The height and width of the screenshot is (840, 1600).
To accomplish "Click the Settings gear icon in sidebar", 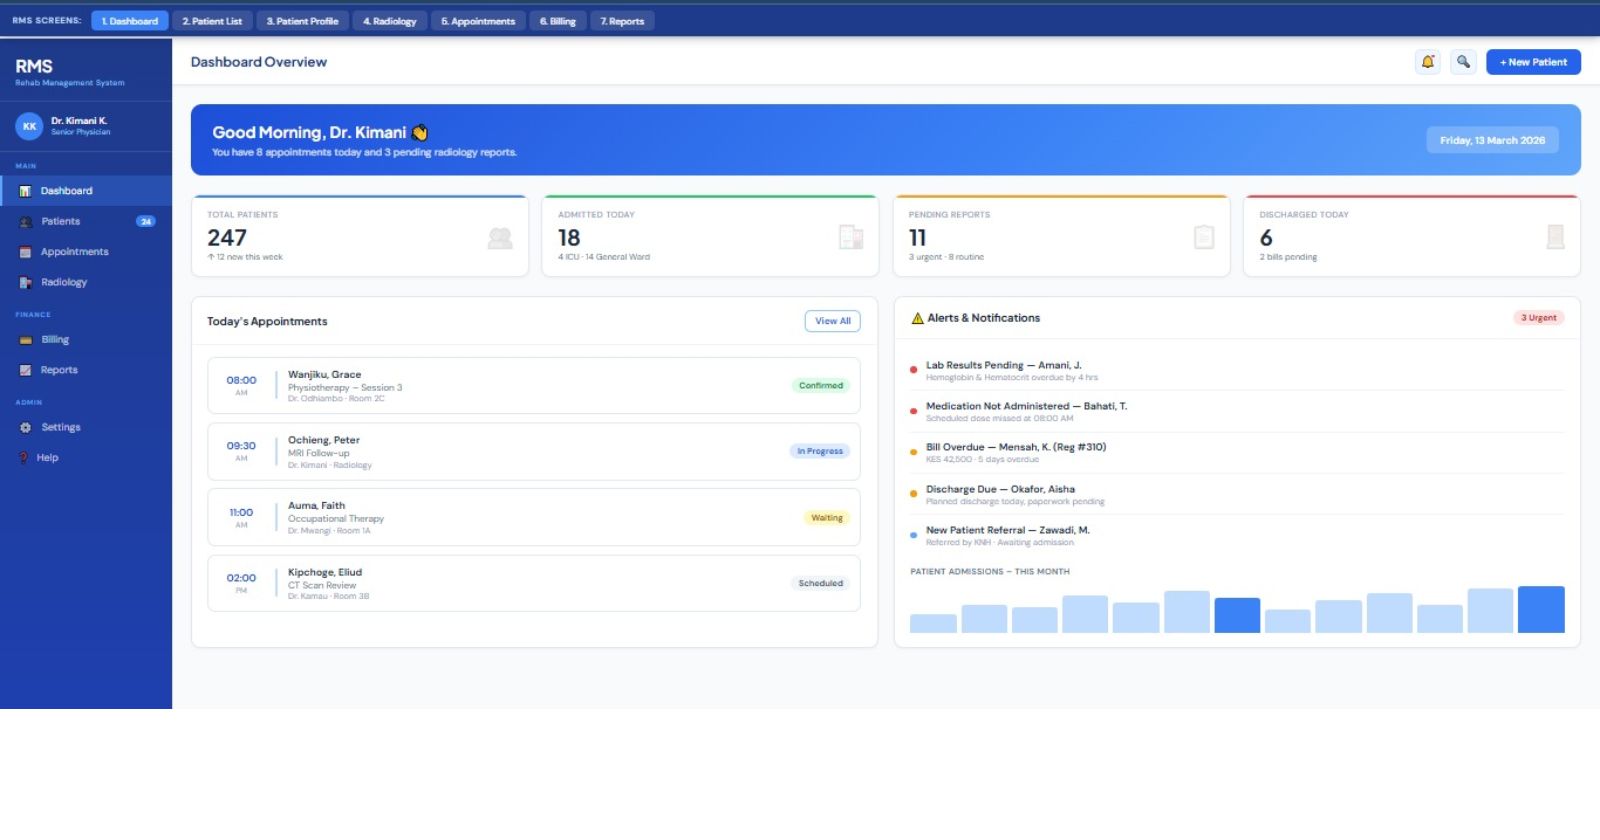I will (x=26, y=428).
